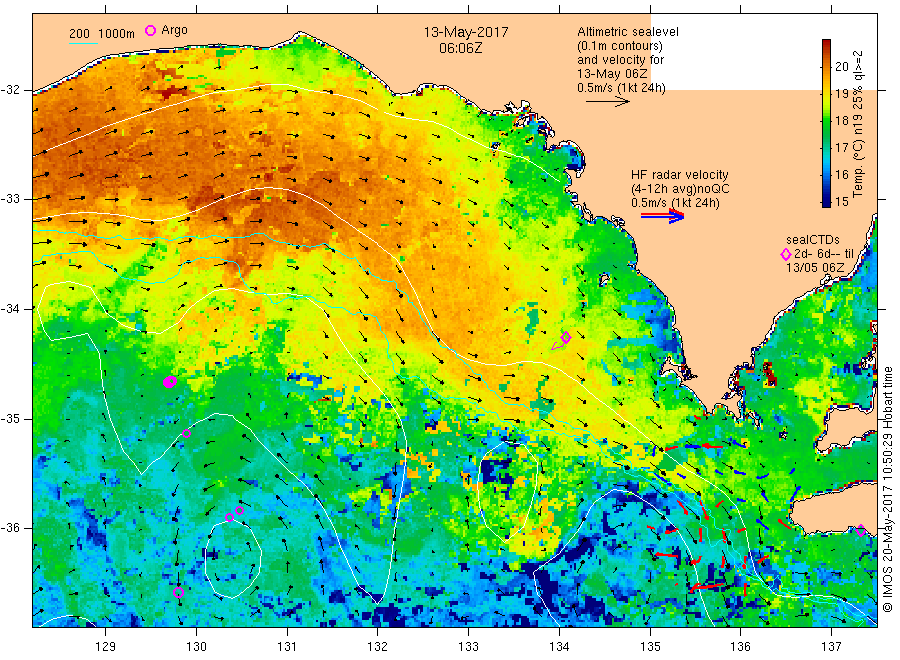Select the sealCTD diamond marker near 134E, -34.3
The width and height of the screenshot is (900, 660).
coord(566,337)
